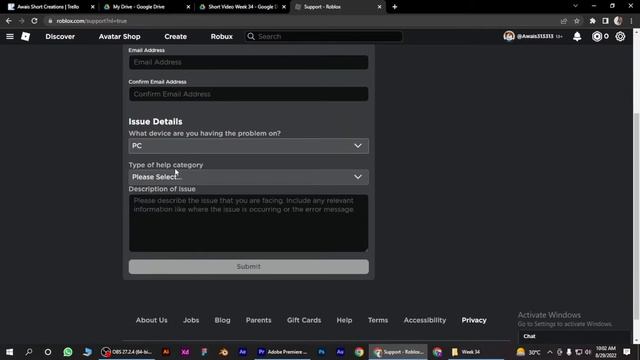Go back in the browser

click(x=9, y=21)
